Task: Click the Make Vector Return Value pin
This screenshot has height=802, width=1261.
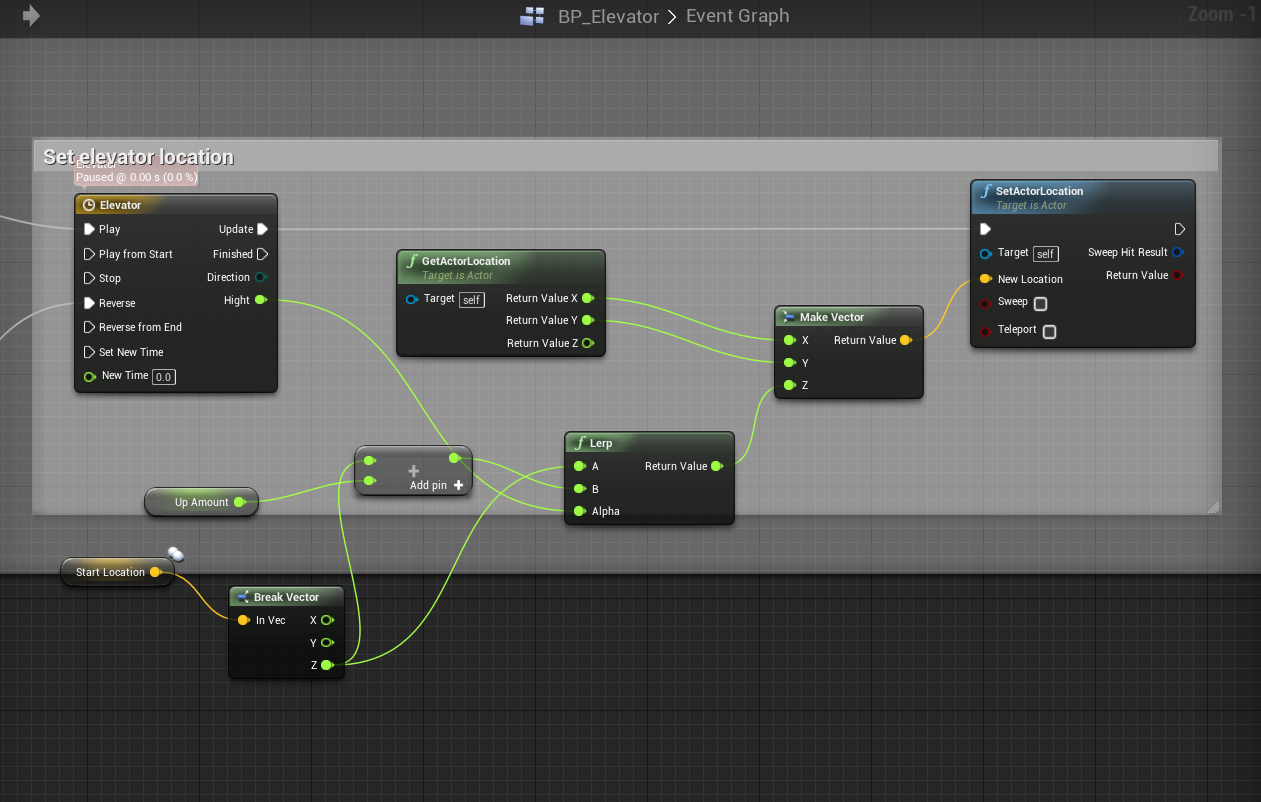Action: pyautogui.click(x=905, y=340)
